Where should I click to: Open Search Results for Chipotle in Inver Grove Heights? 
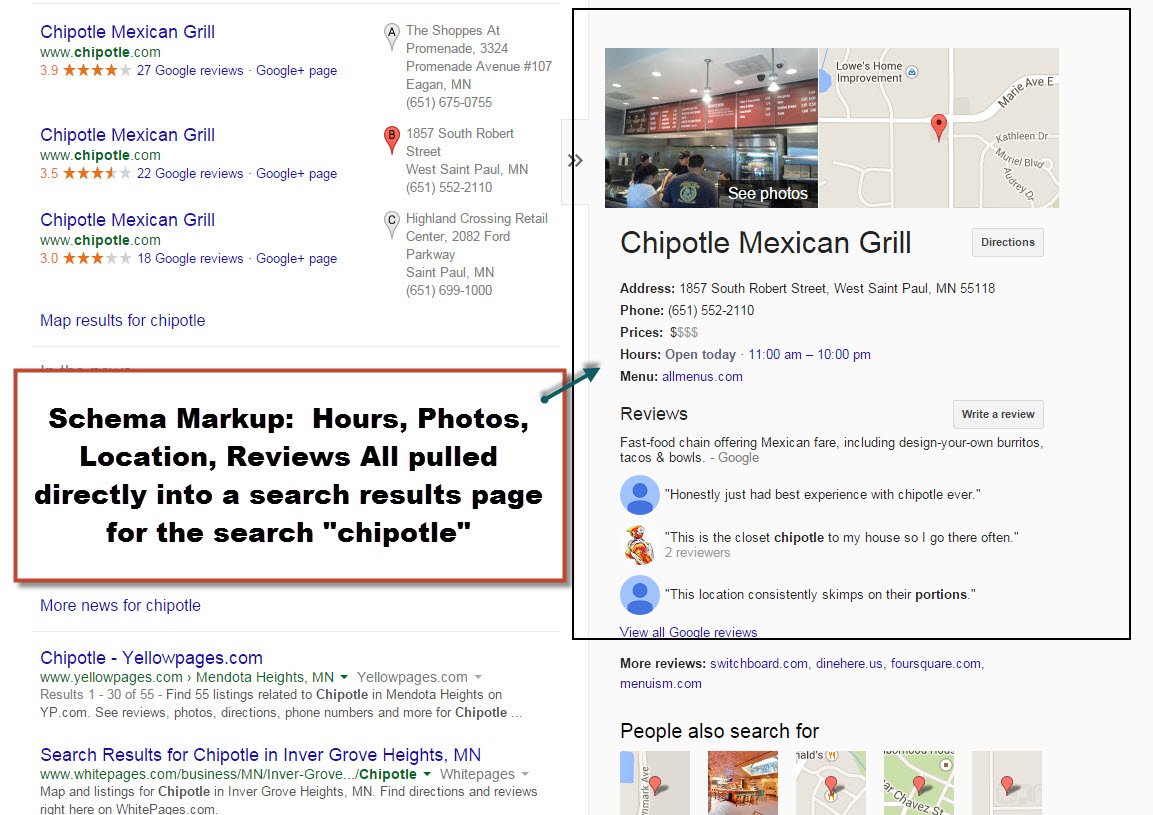coord(260,755)
